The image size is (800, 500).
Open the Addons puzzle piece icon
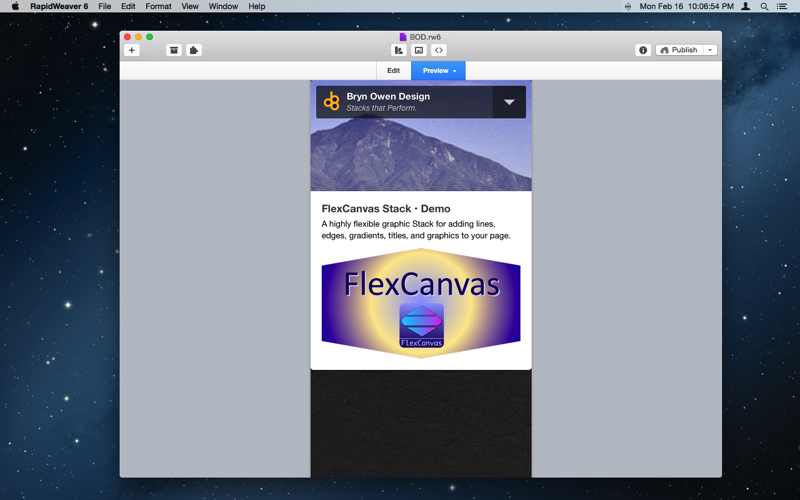coord(194,50)
